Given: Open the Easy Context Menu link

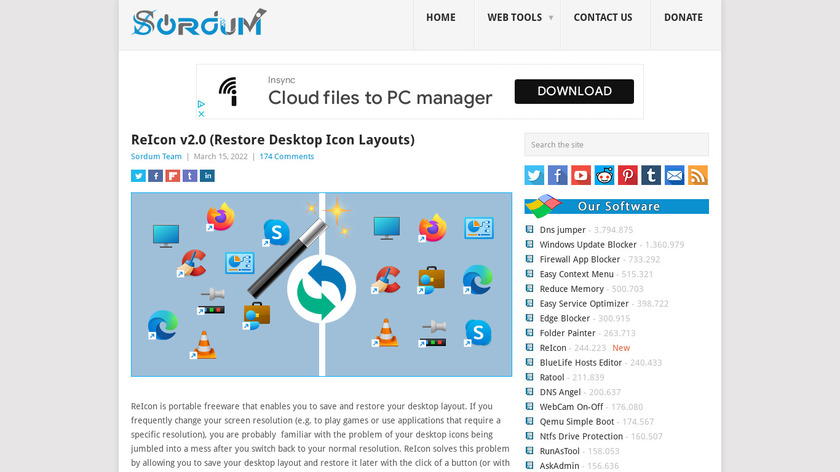Looking at the screenshot, I should tap(576, 274).
